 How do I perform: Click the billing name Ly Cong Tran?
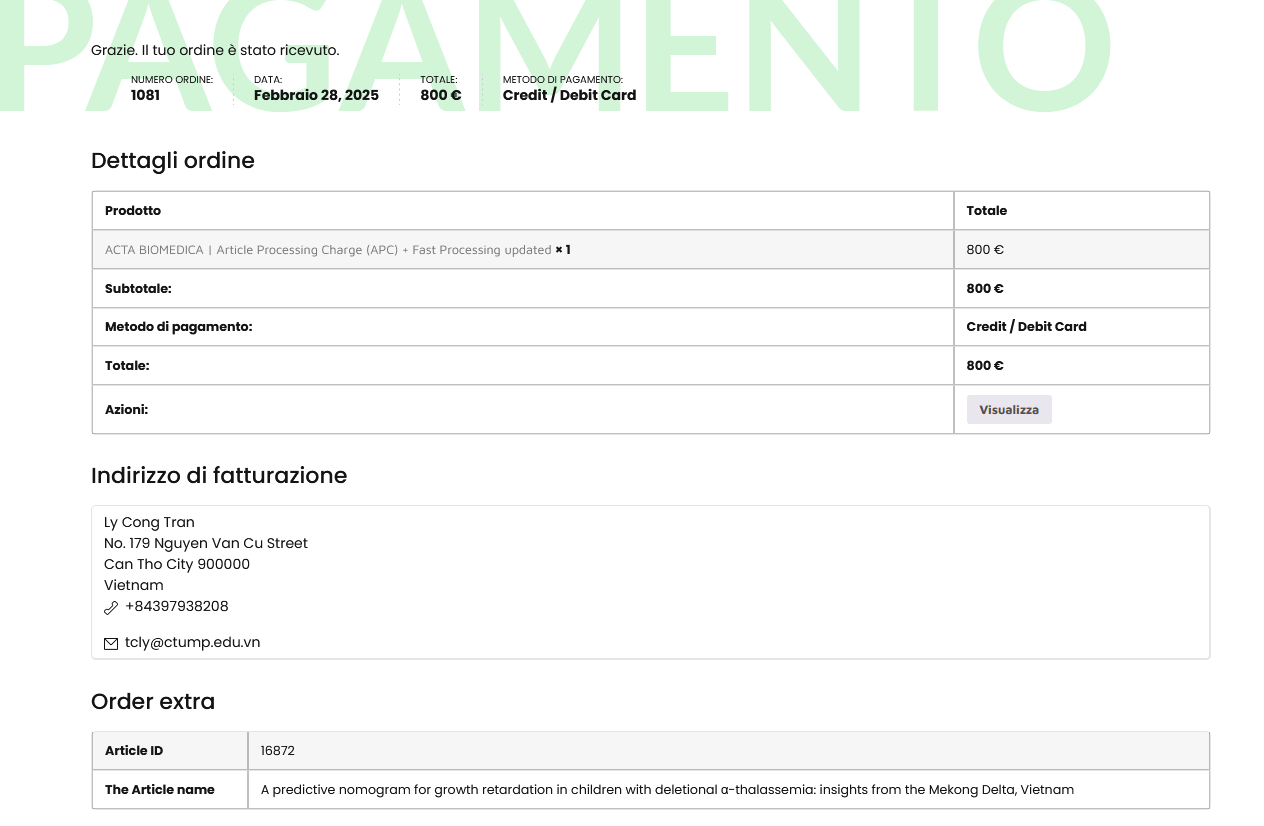[x=149, y=523]
